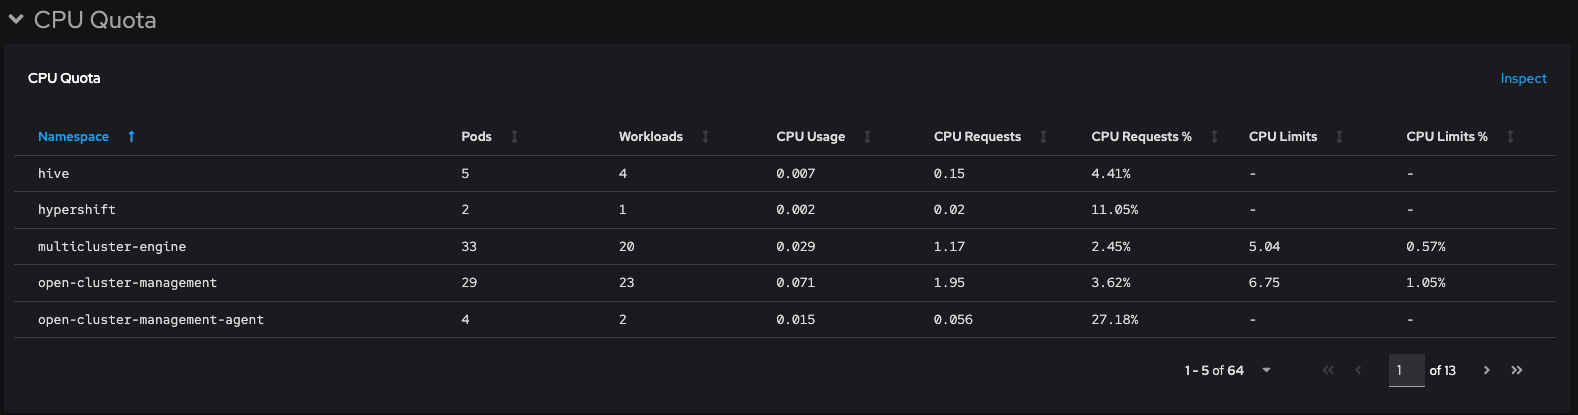
Task: Click the open-cluster-management-agent namespace cell
Action: [x=151, y=320]
